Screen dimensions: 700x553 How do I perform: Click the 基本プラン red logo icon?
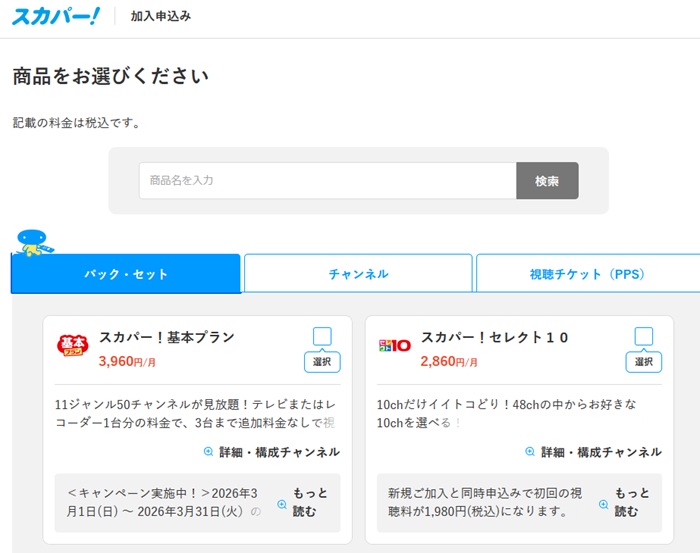tap(73, 346)
